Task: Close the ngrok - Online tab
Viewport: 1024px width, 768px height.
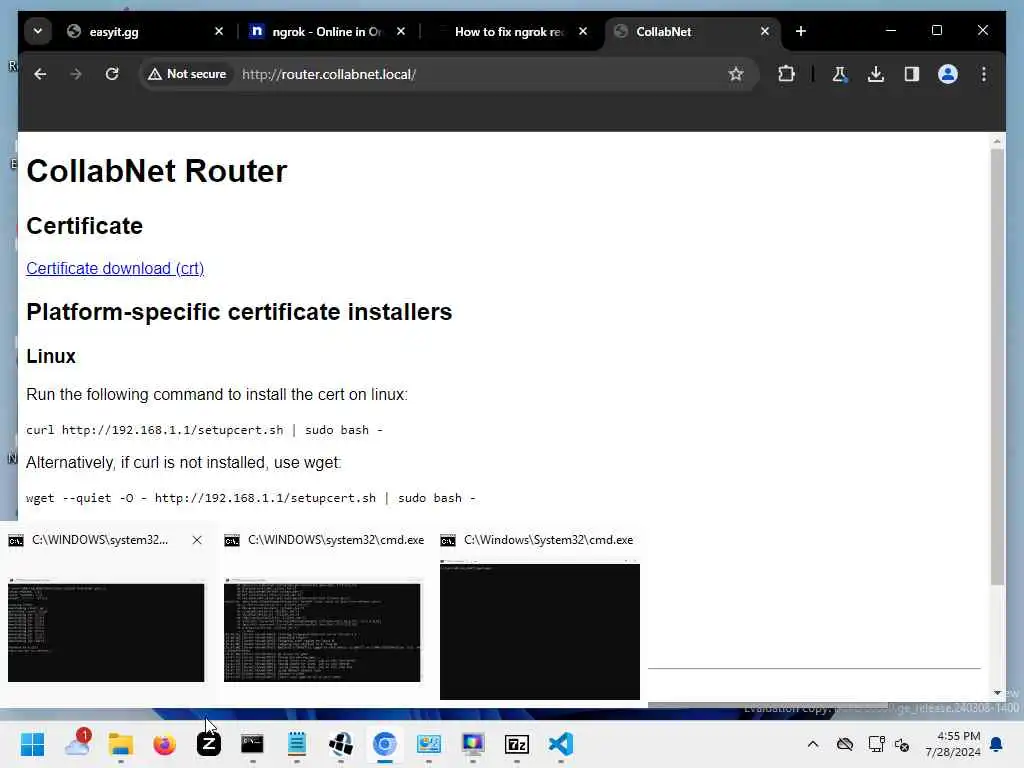Action: [x=401, y=31]
